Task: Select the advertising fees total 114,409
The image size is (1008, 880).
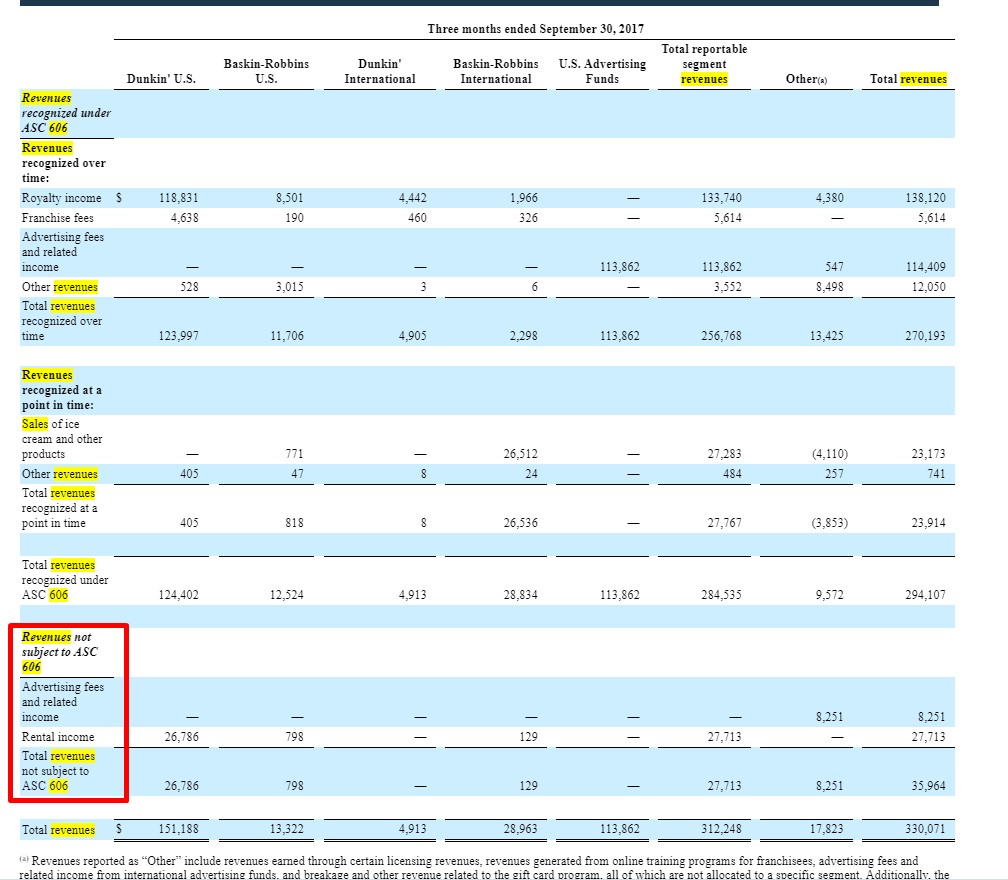Action: pyautogui.click(x=925, y=267)
